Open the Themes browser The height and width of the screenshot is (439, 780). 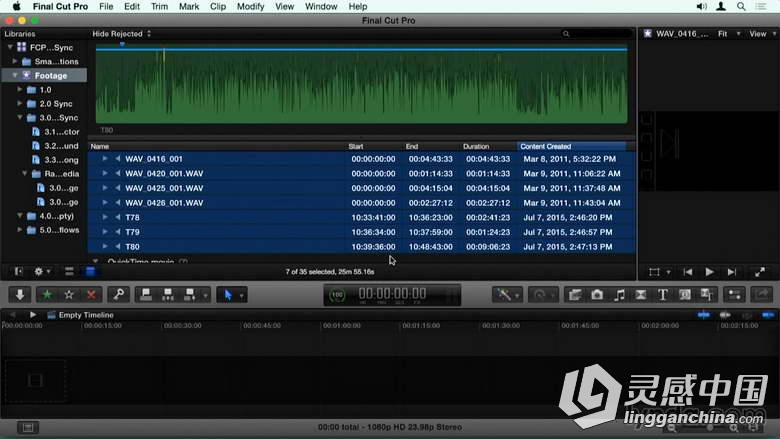point(707,295)
